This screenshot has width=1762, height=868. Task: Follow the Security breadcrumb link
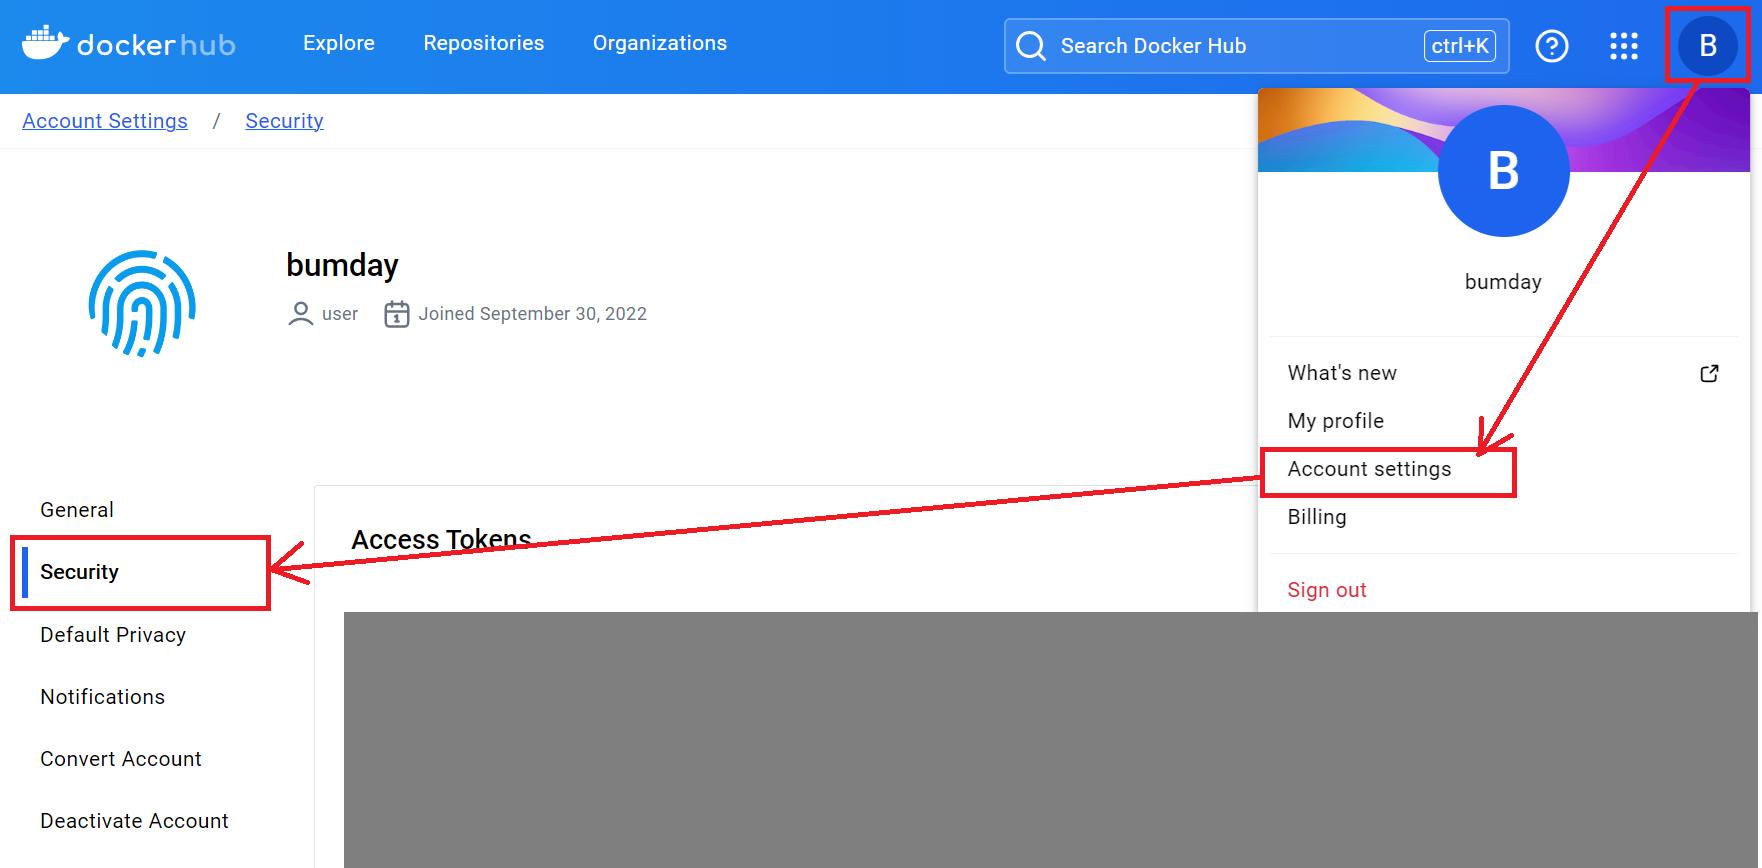(x=284, y=121)
